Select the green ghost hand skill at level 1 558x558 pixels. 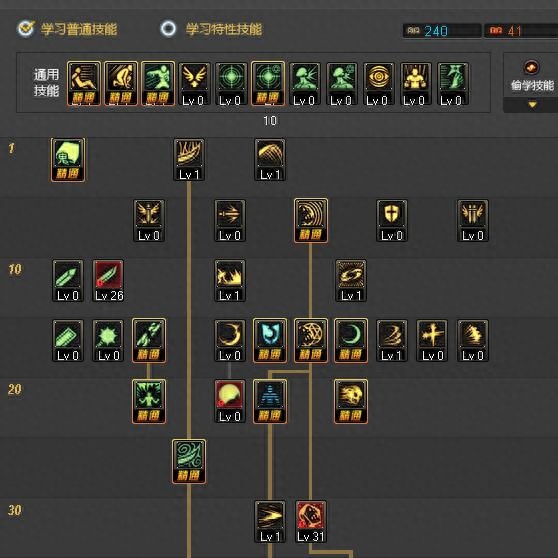68,160
